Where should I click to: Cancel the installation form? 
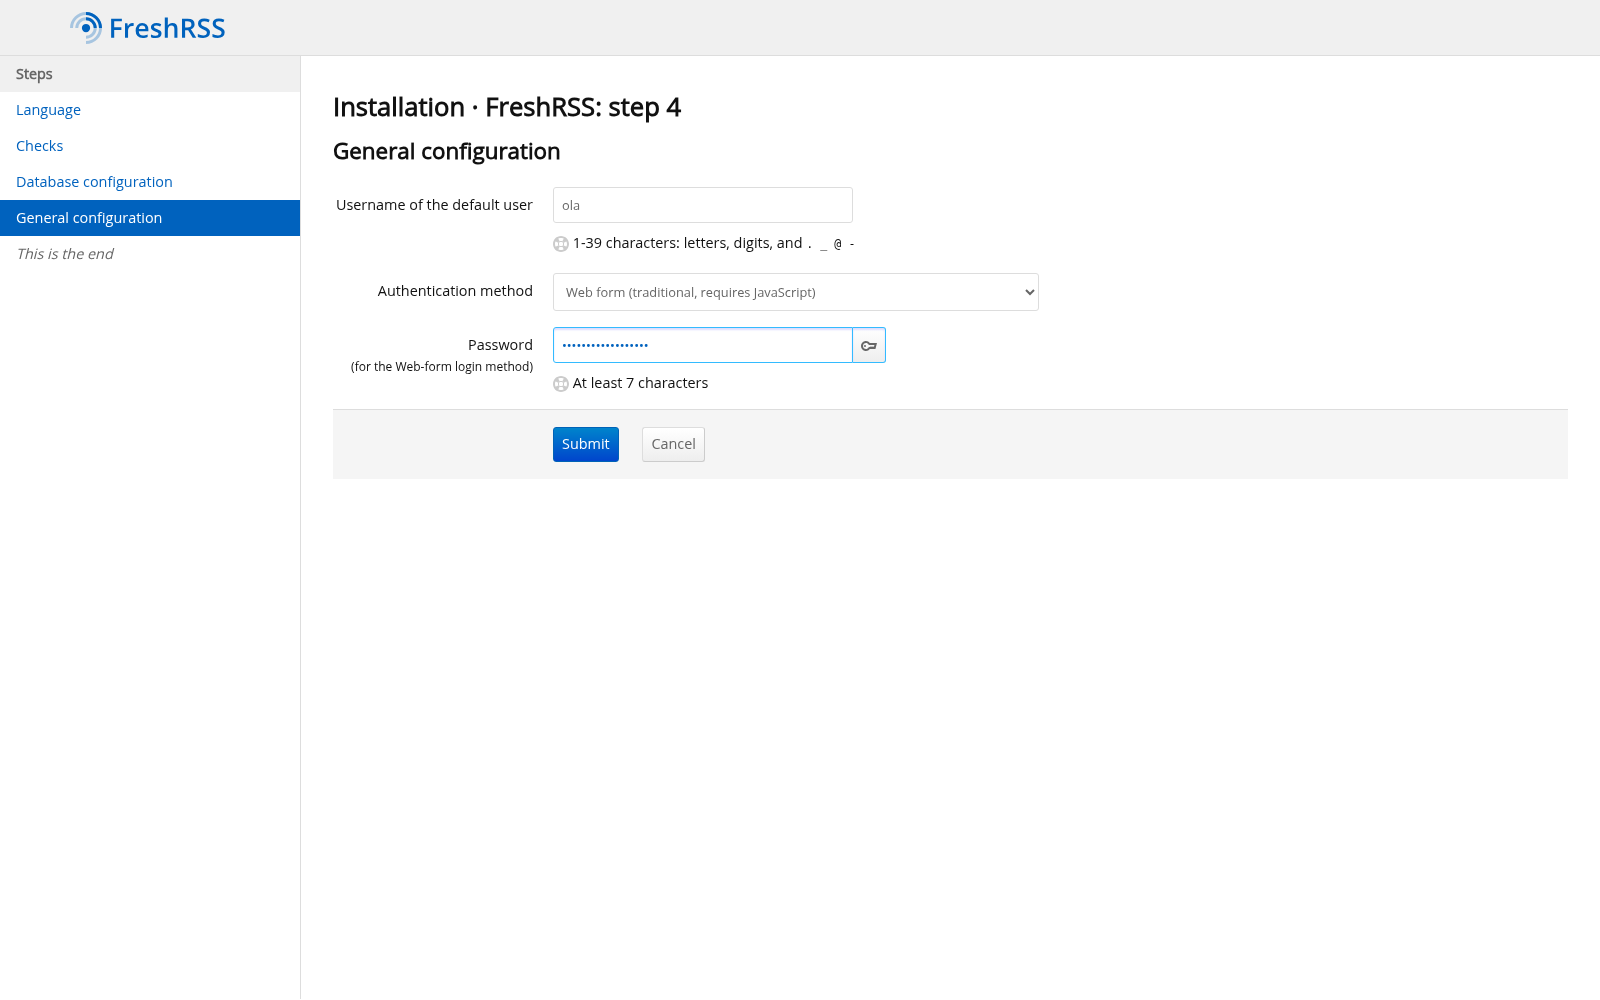673,444
